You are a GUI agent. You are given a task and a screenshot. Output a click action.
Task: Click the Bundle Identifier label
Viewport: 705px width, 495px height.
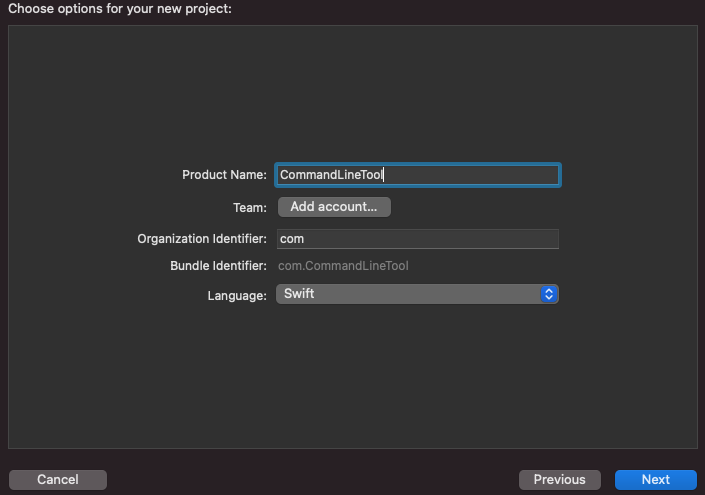tap(218, 266)
